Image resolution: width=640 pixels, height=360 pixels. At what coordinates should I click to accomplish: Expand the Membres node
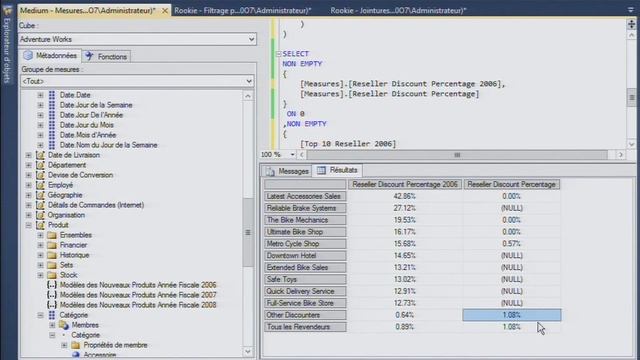point(52,325)
